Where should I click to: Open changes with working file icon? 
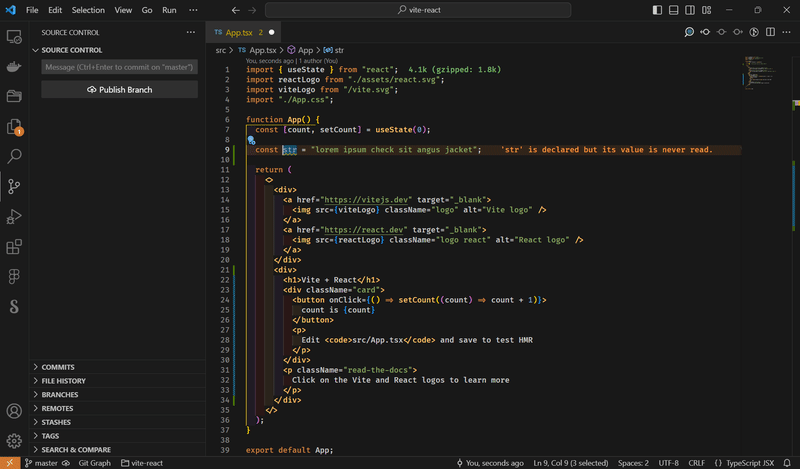[721, 32]
